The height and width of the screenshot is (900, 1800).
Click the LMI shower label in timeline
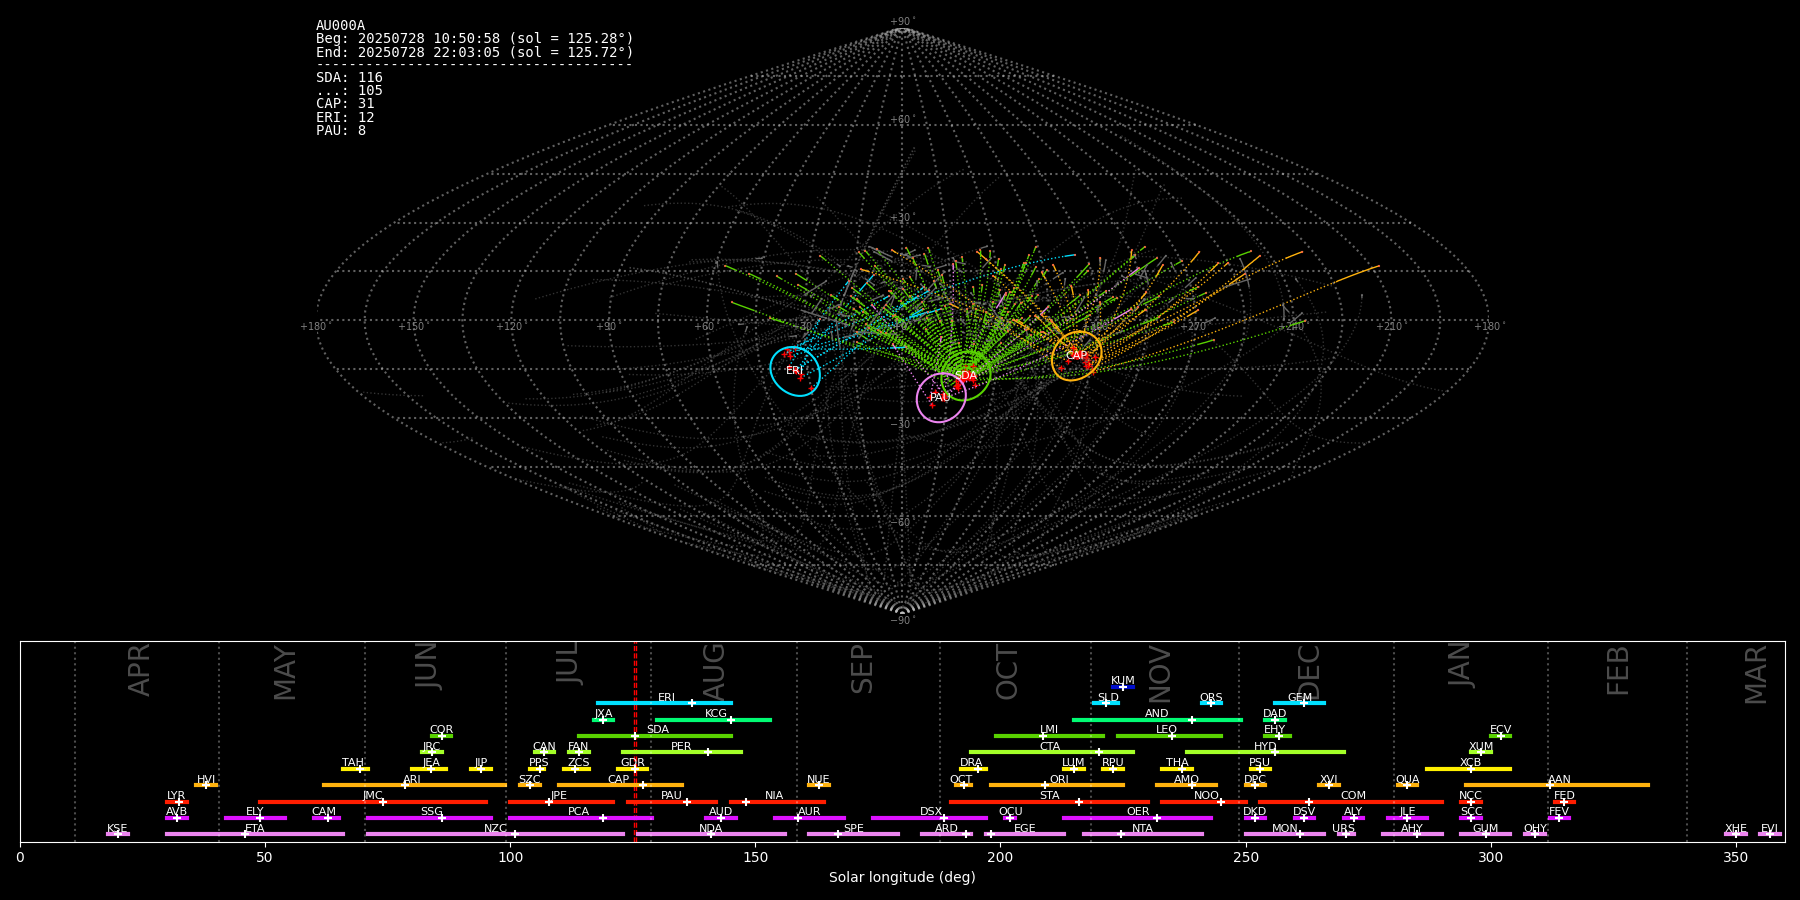[1049, 730]
